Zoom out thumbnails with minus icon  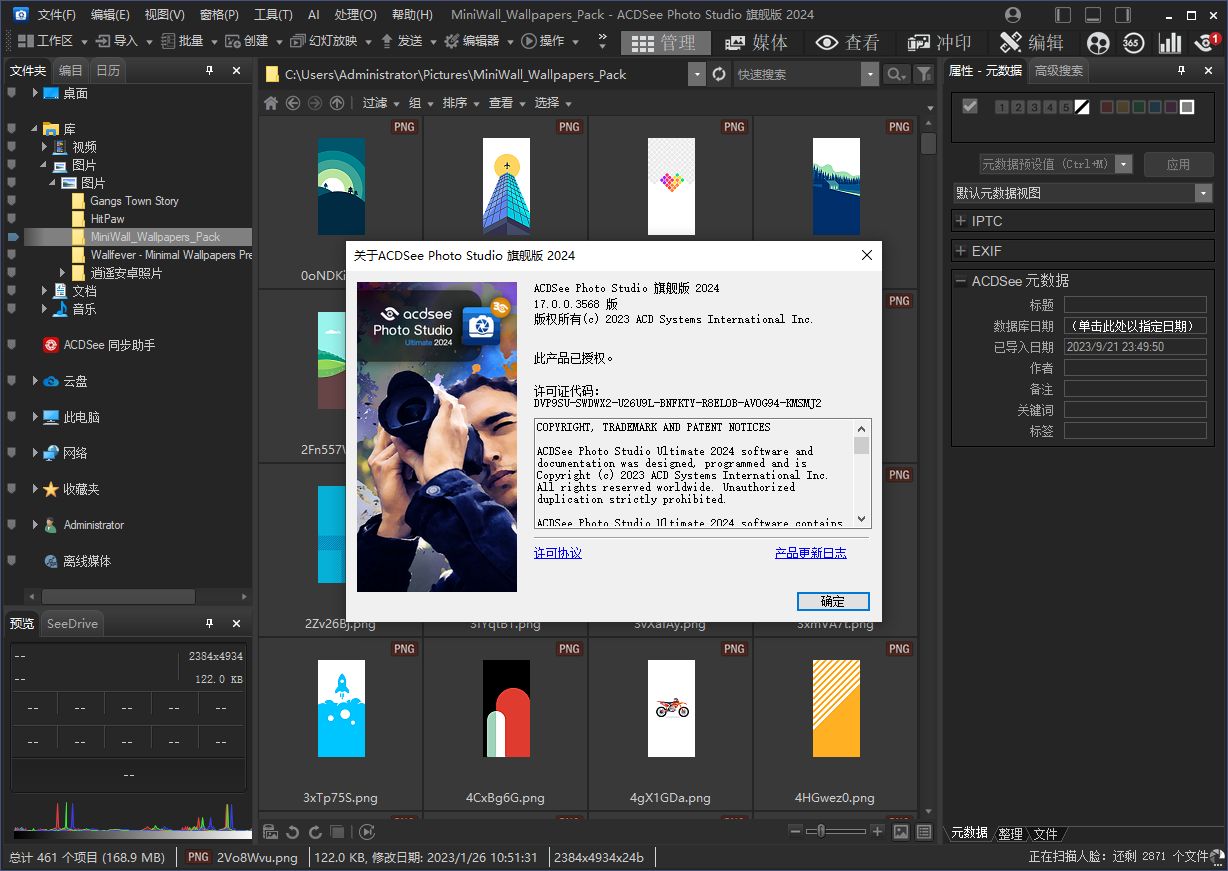(795, 831)
